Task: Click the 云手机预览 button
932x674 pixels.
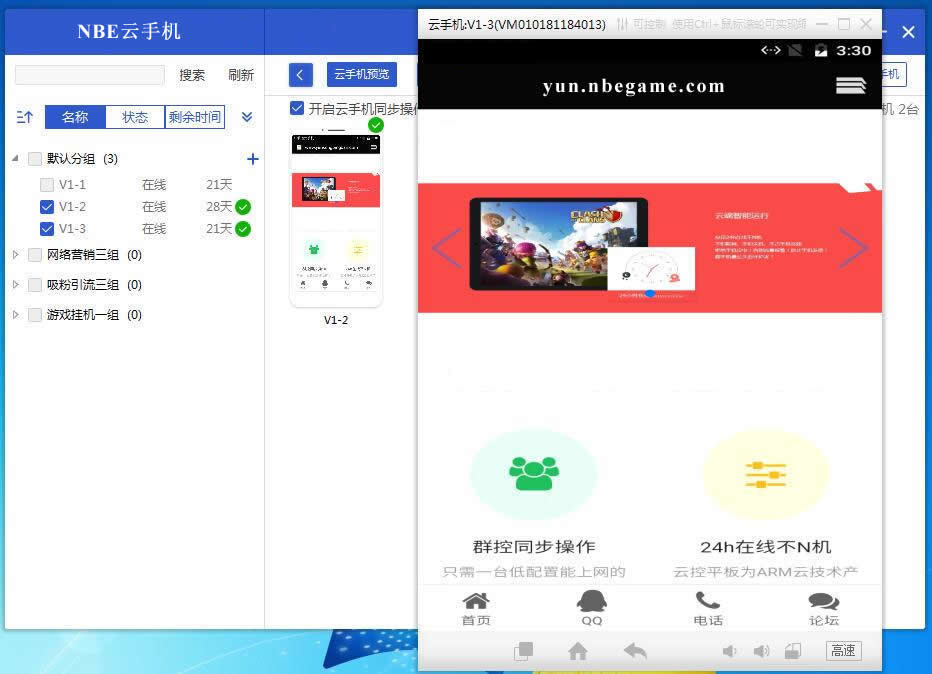Action: (361, 74)
